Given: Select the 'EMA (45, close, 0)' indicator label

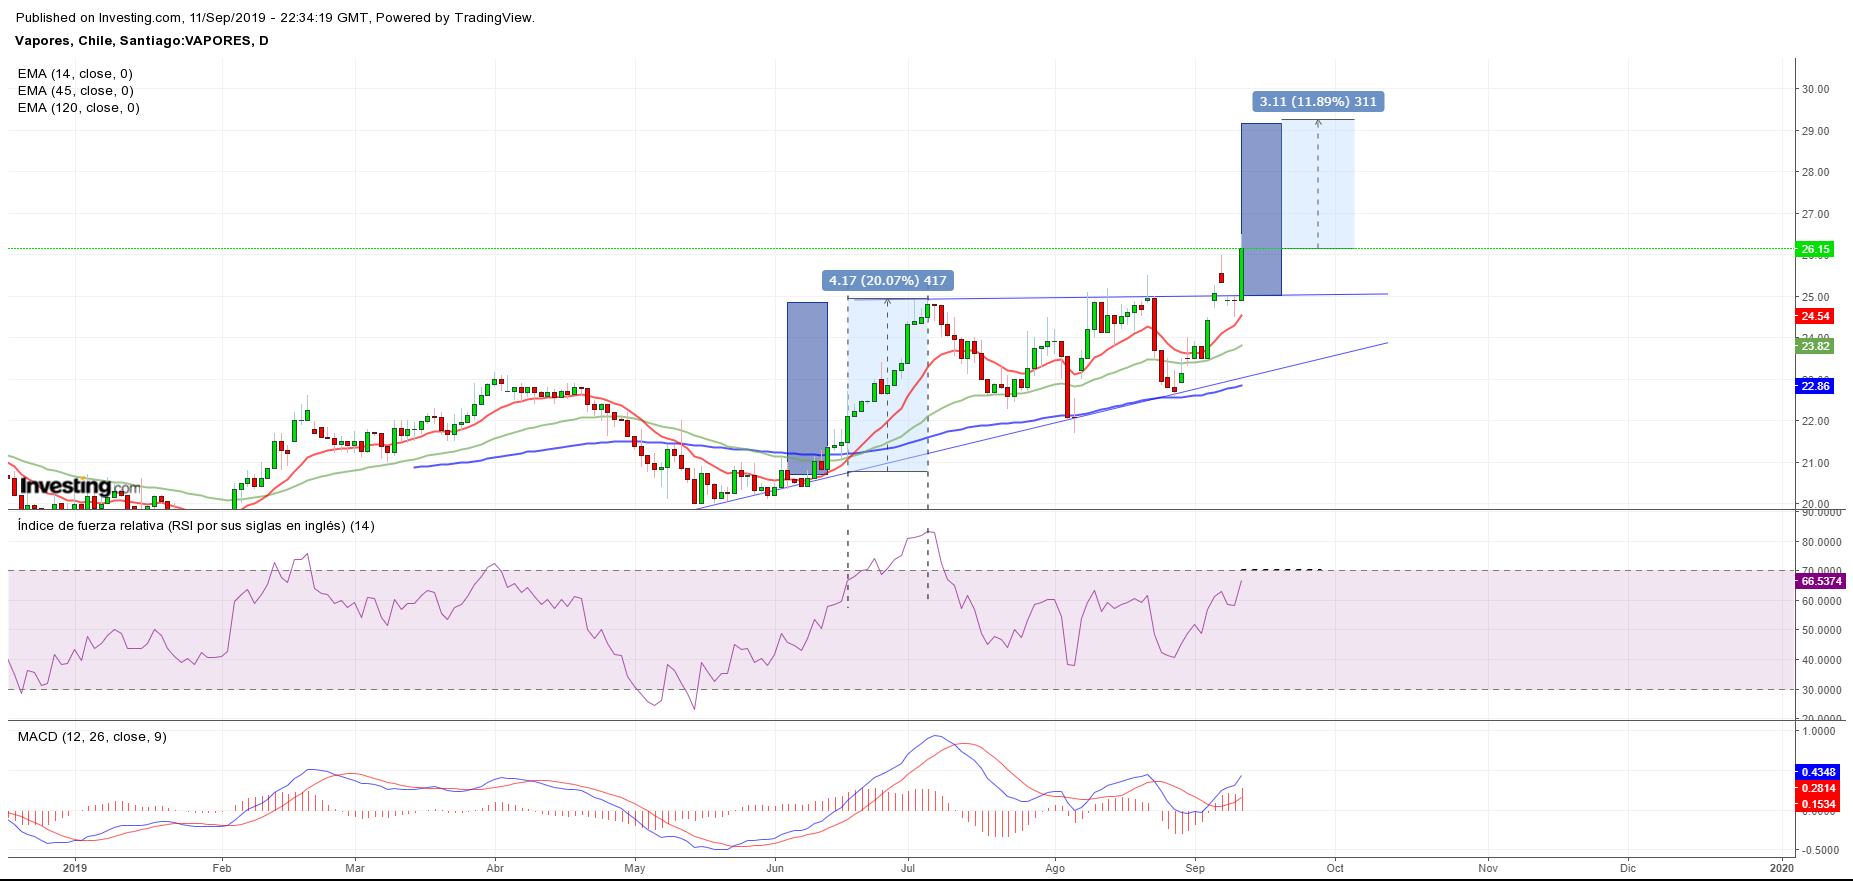Looking at the screenshot, I should [x=75, y=90].
